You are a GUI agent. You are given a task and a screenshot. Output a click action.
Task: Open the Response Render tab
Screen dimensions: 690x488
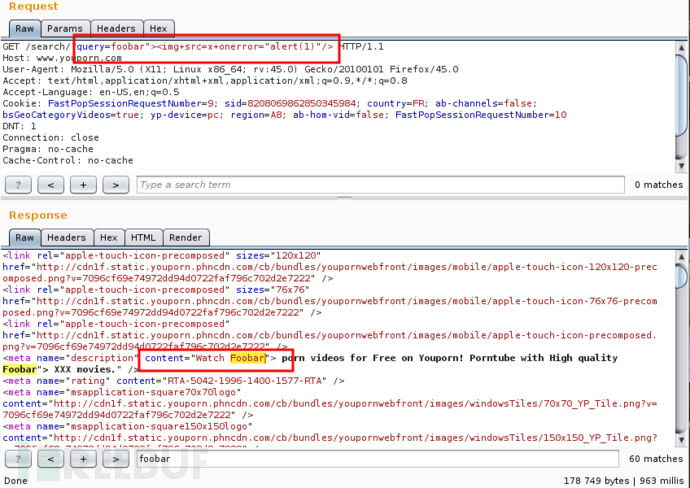pyautogui.click(x=186, y=238)
